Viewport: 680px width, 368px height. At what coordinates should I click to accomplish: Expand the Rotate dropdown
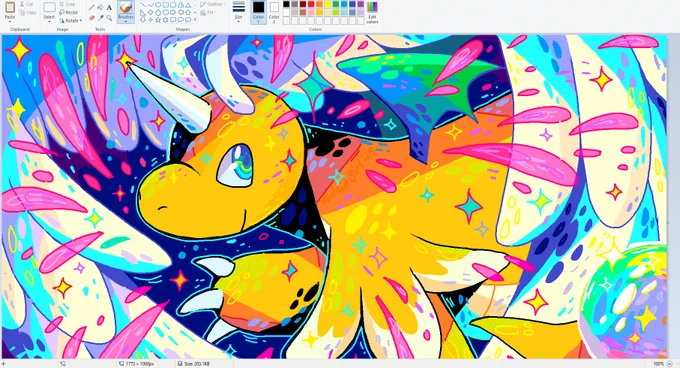70,20
